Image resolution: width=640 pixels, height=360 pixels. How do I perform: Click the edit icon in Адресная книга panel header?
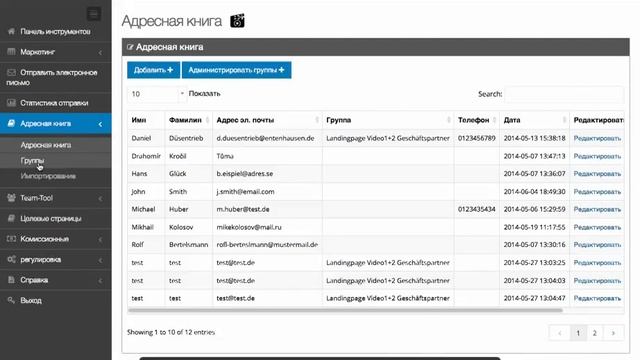pos(130,47)
